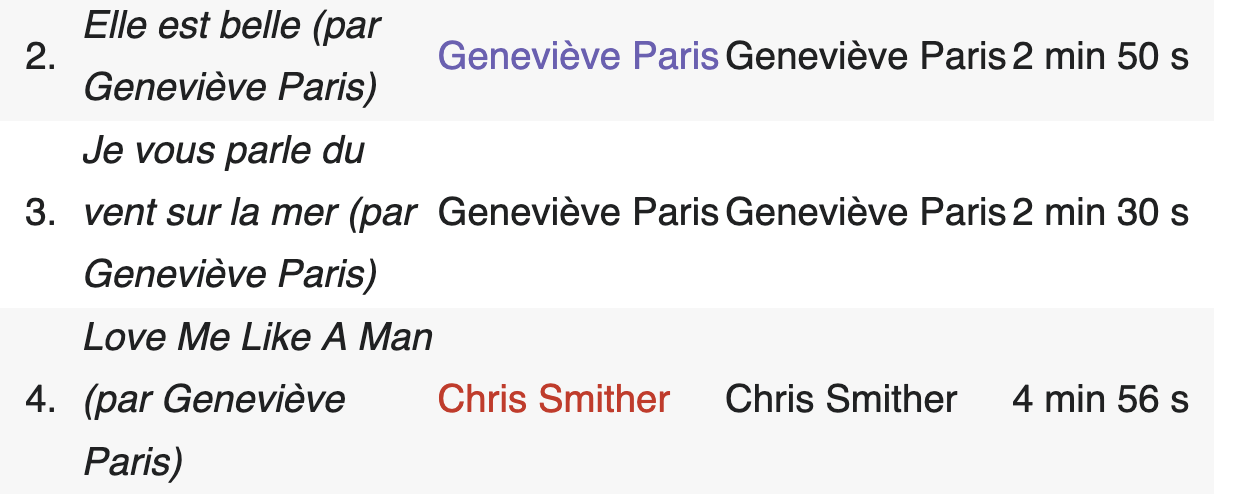This screenshot has height=494, width=1248.
Task: Click track 3's 'Geneviève Paris)' title line
Action: coord(230,274)
